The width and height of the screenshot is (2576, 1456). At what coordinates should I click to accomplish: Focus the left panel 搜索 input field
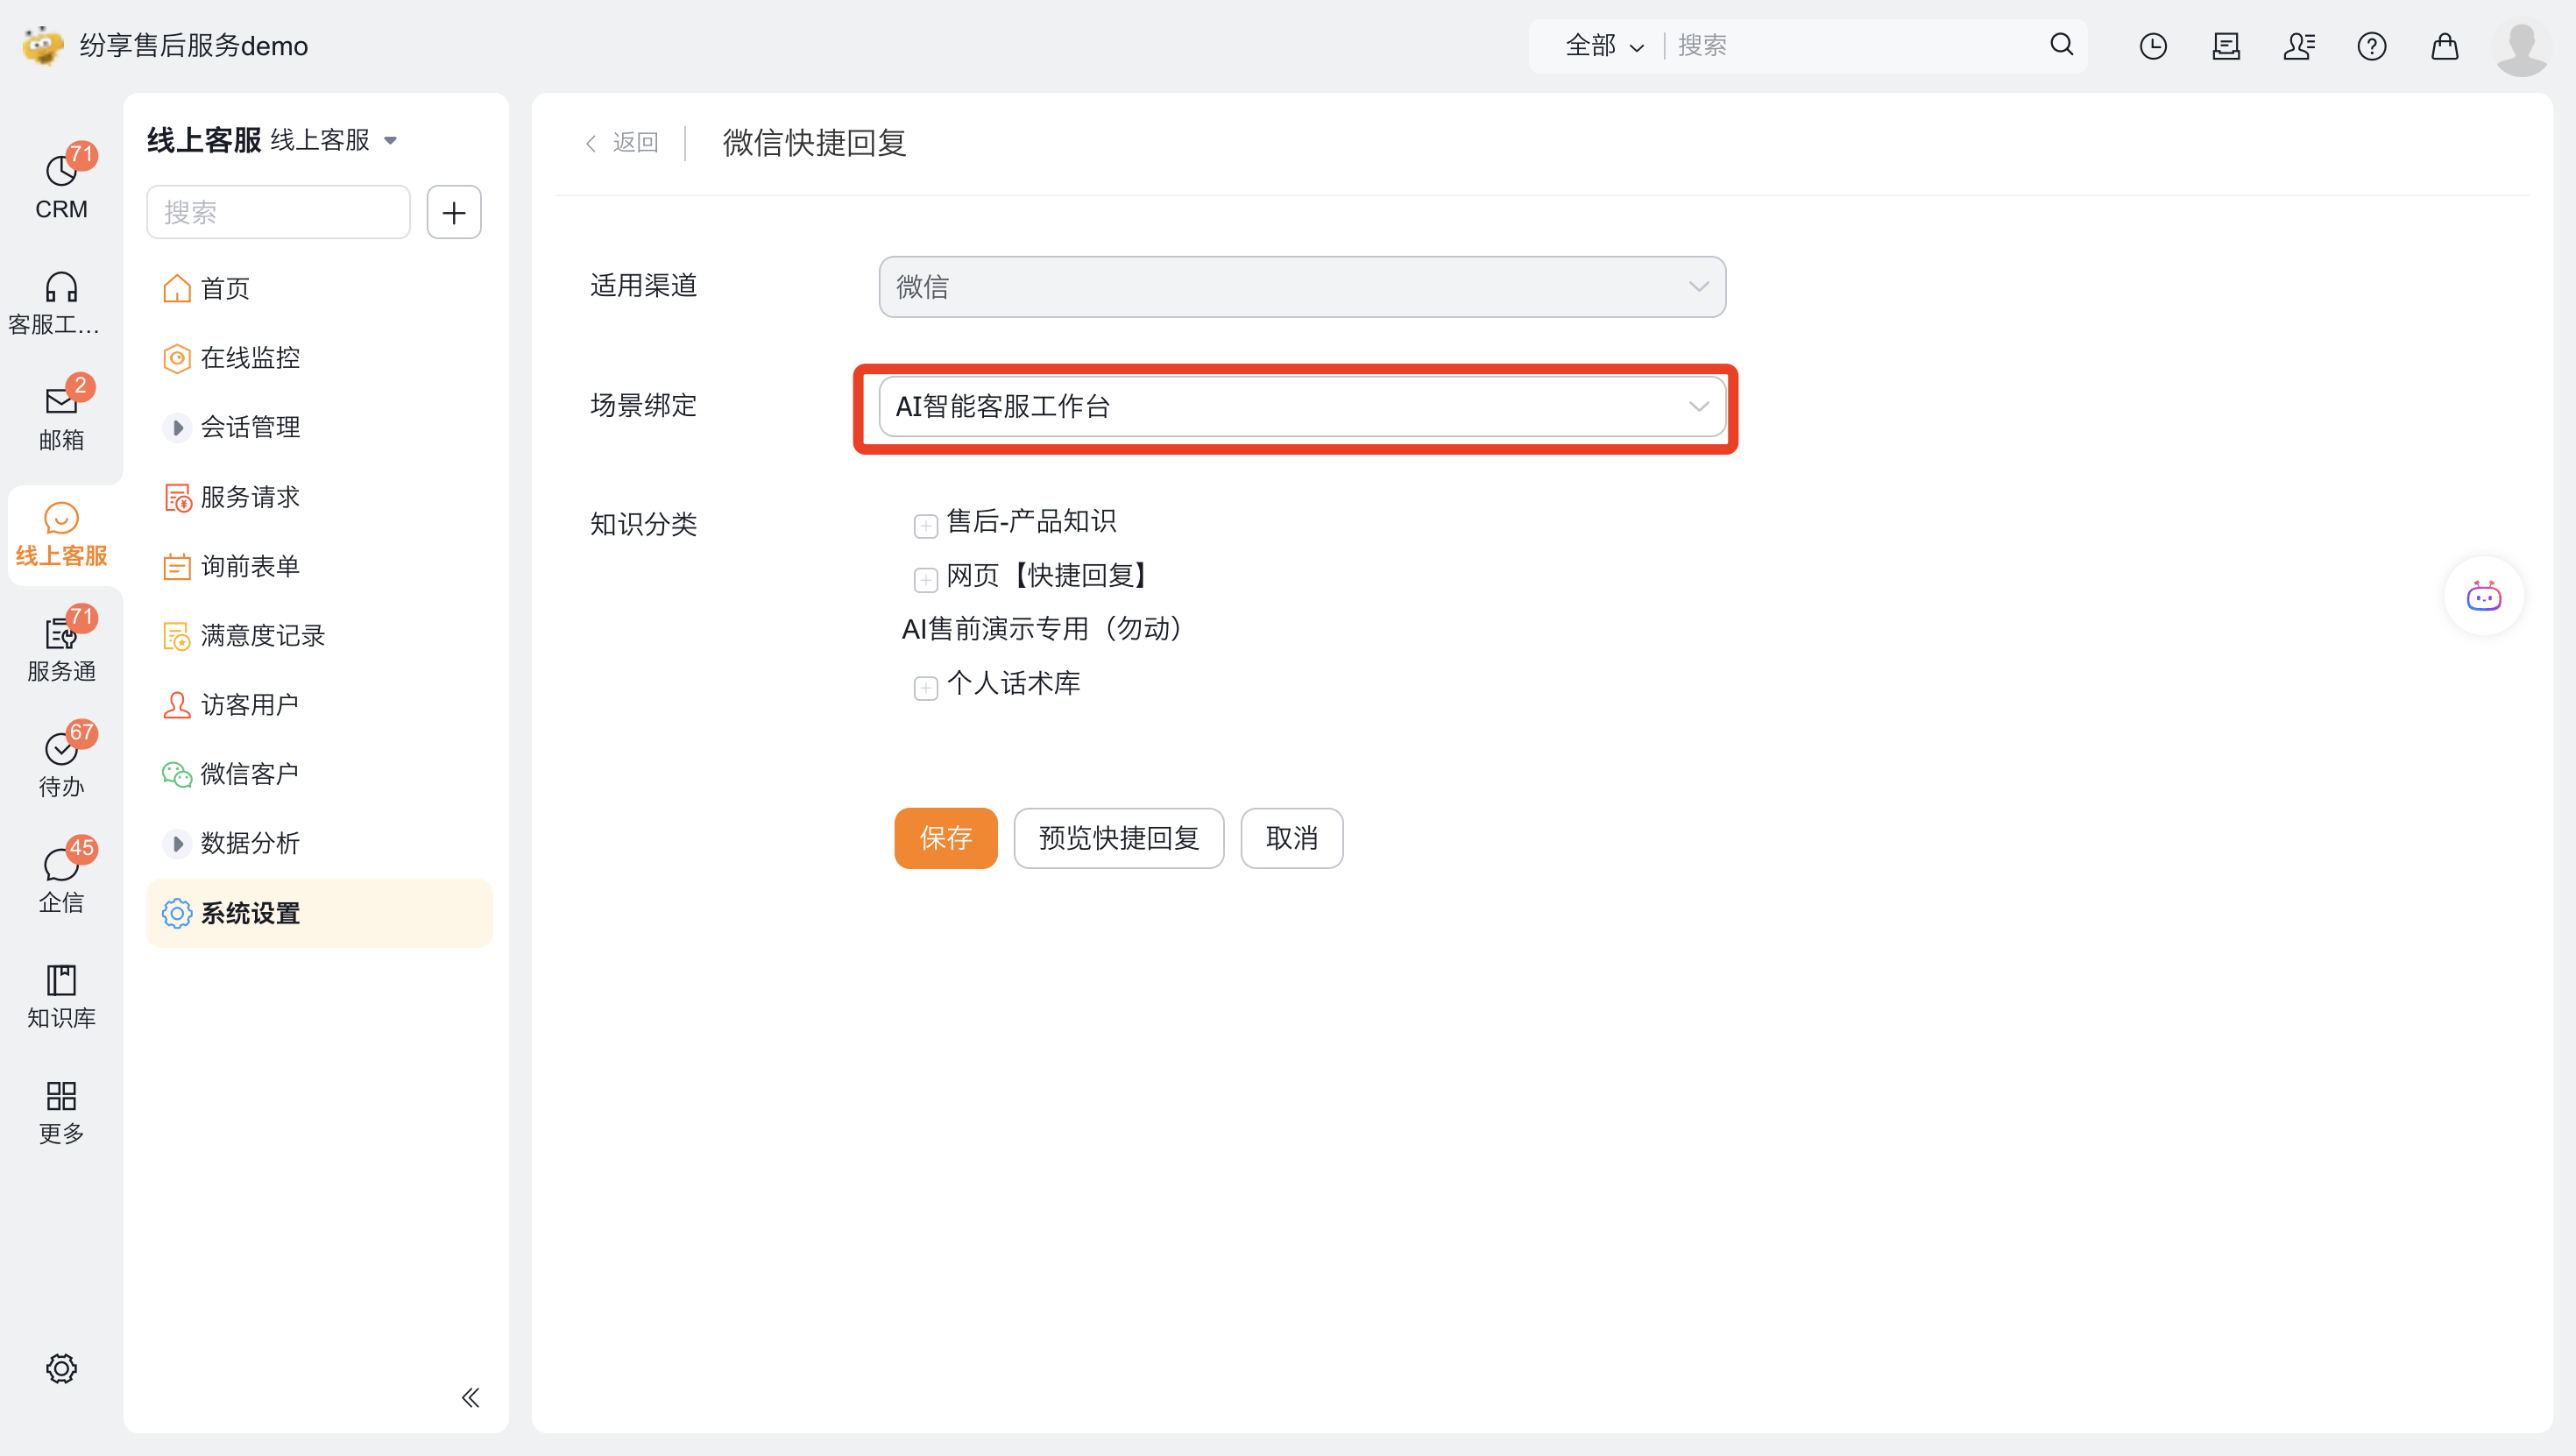click(278, 212)
